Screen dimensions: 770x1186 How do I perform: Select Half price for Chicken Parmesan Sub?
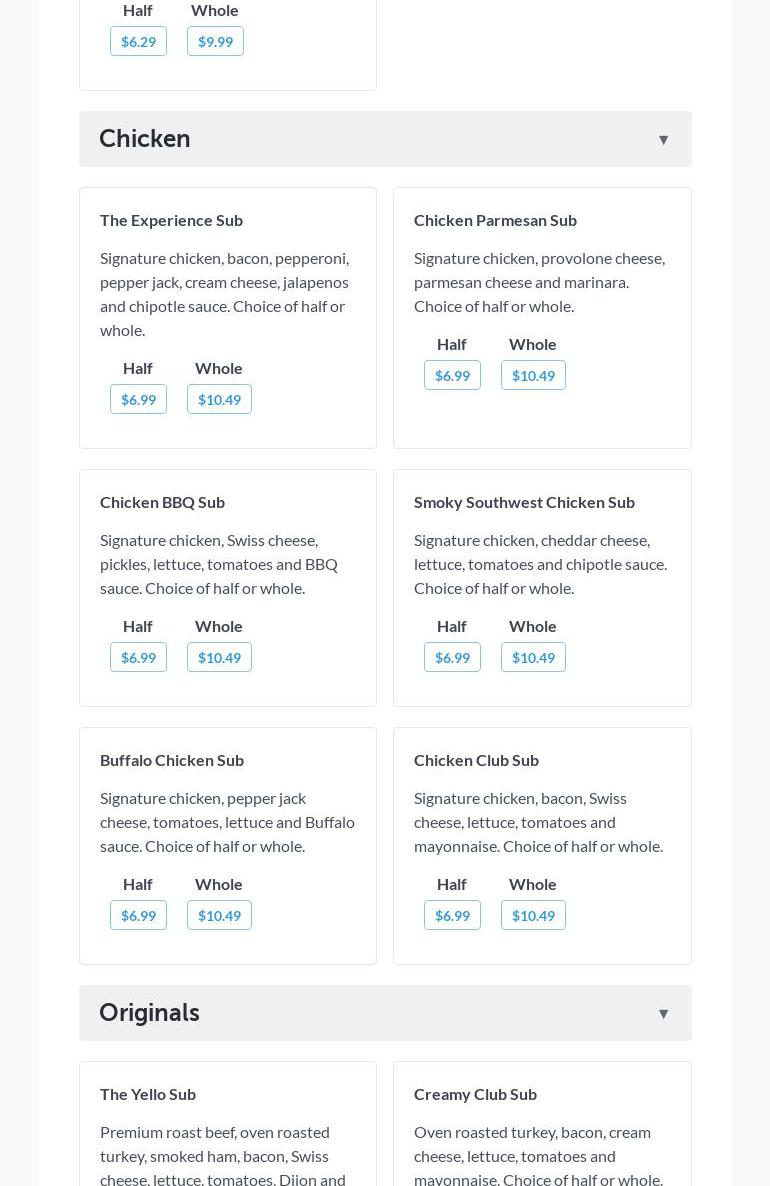[452, 375]
